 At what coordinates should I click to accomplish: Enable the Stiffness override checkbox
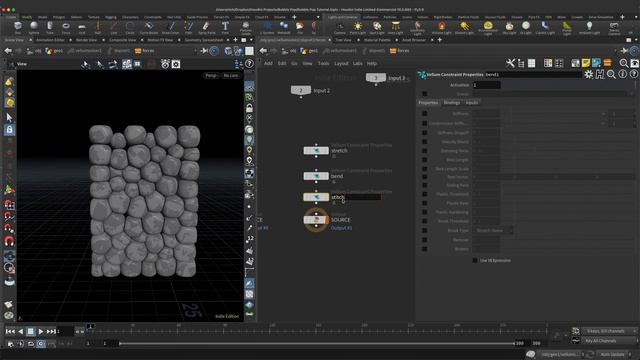pos(424,113)
